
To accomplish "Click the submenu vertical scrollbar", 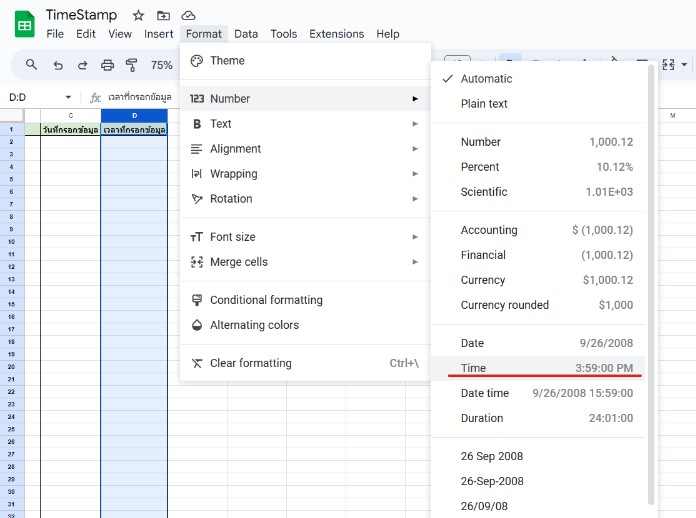I will click(651, 284).
